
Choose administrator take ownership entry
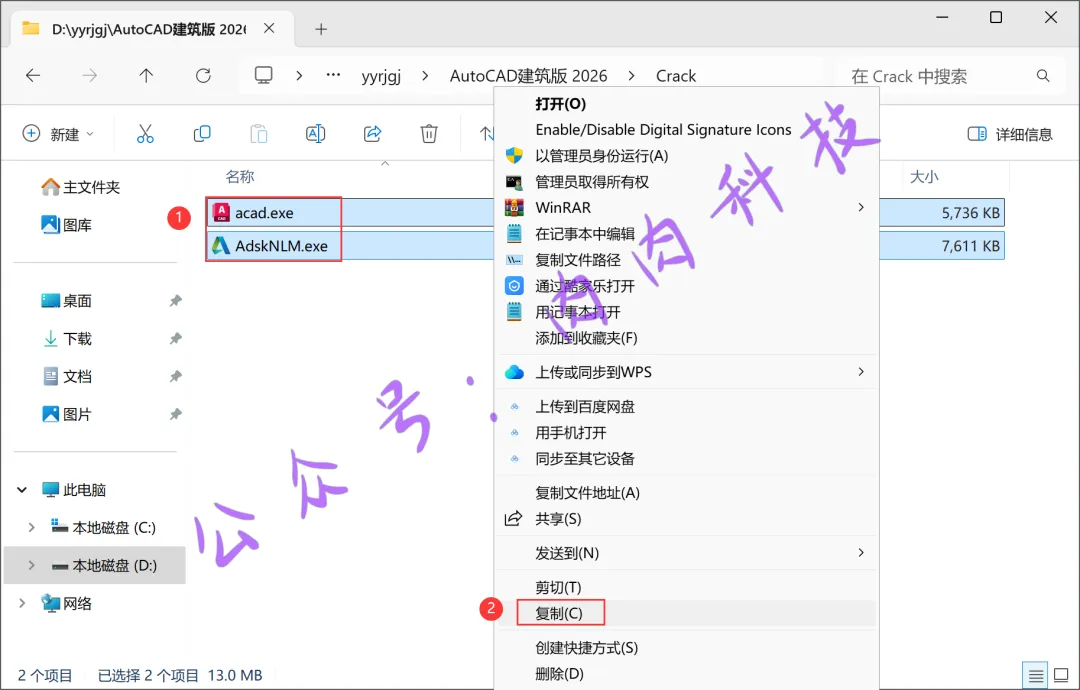(x=686, y=182)
